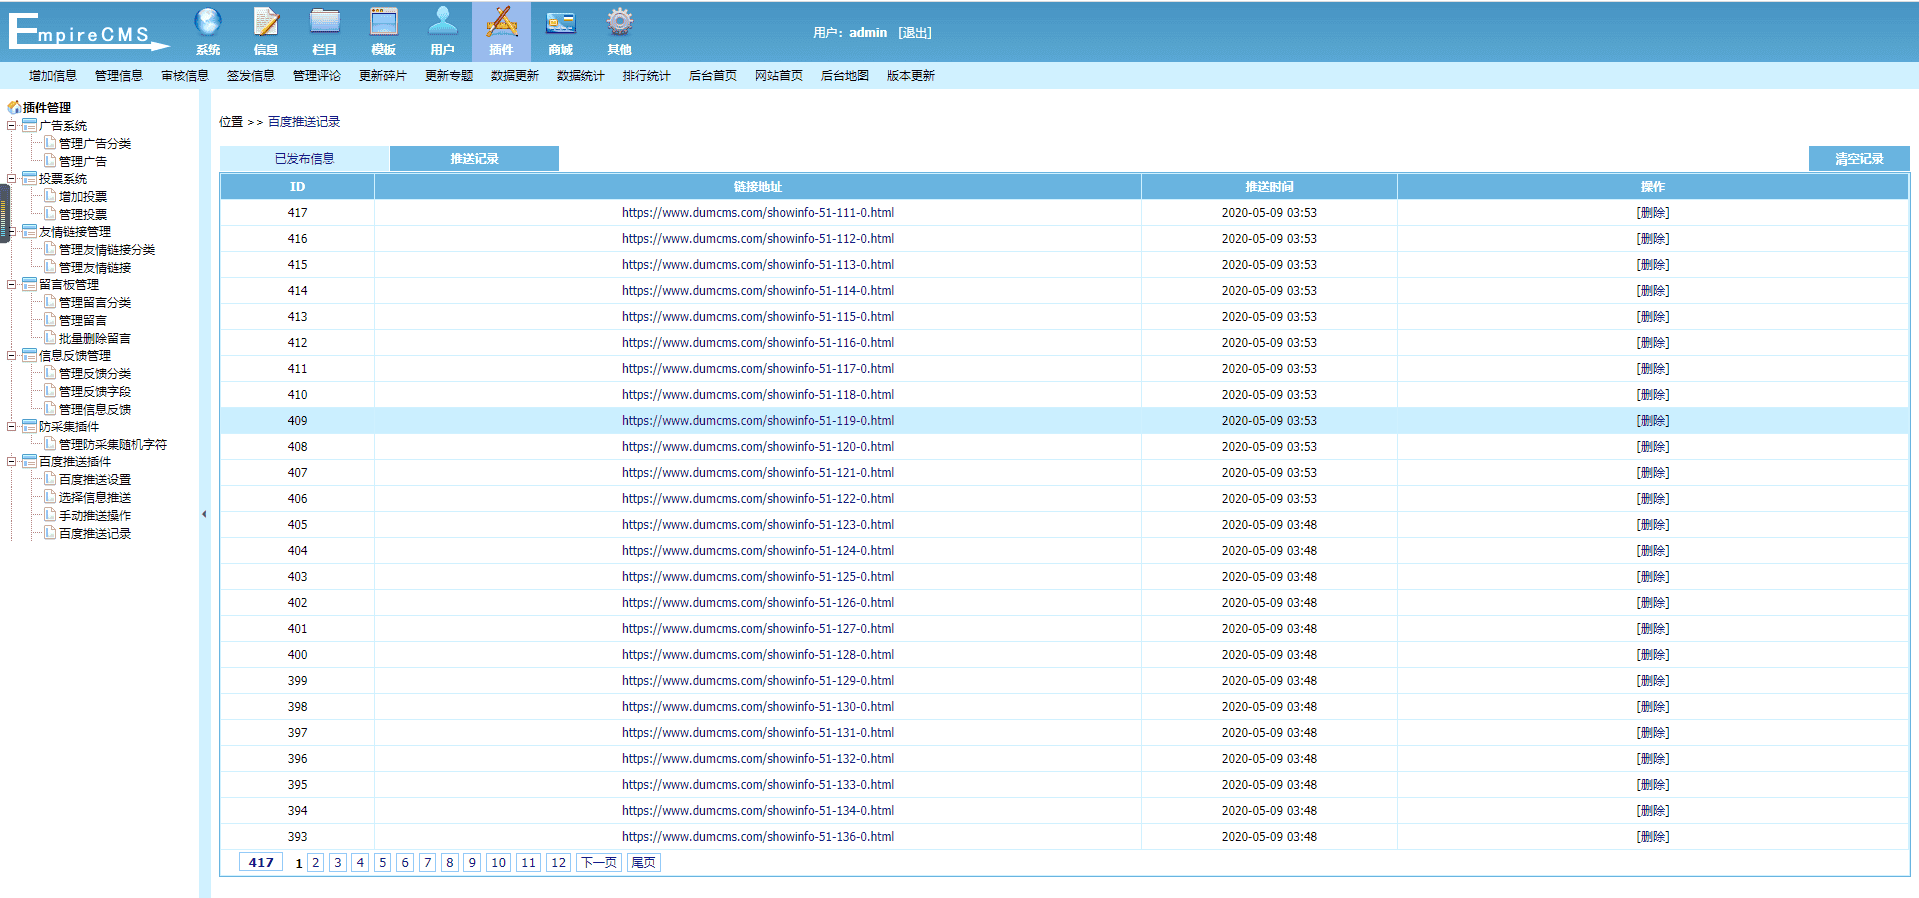Click the 清空记录 button
This screenshot has width=1919, height=898.
pyautogui.click(x=1858, y=159)
